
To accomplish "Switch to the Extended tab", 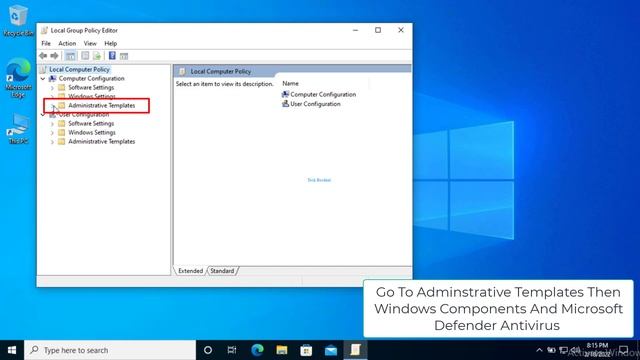I will click(x=191, y=271).
